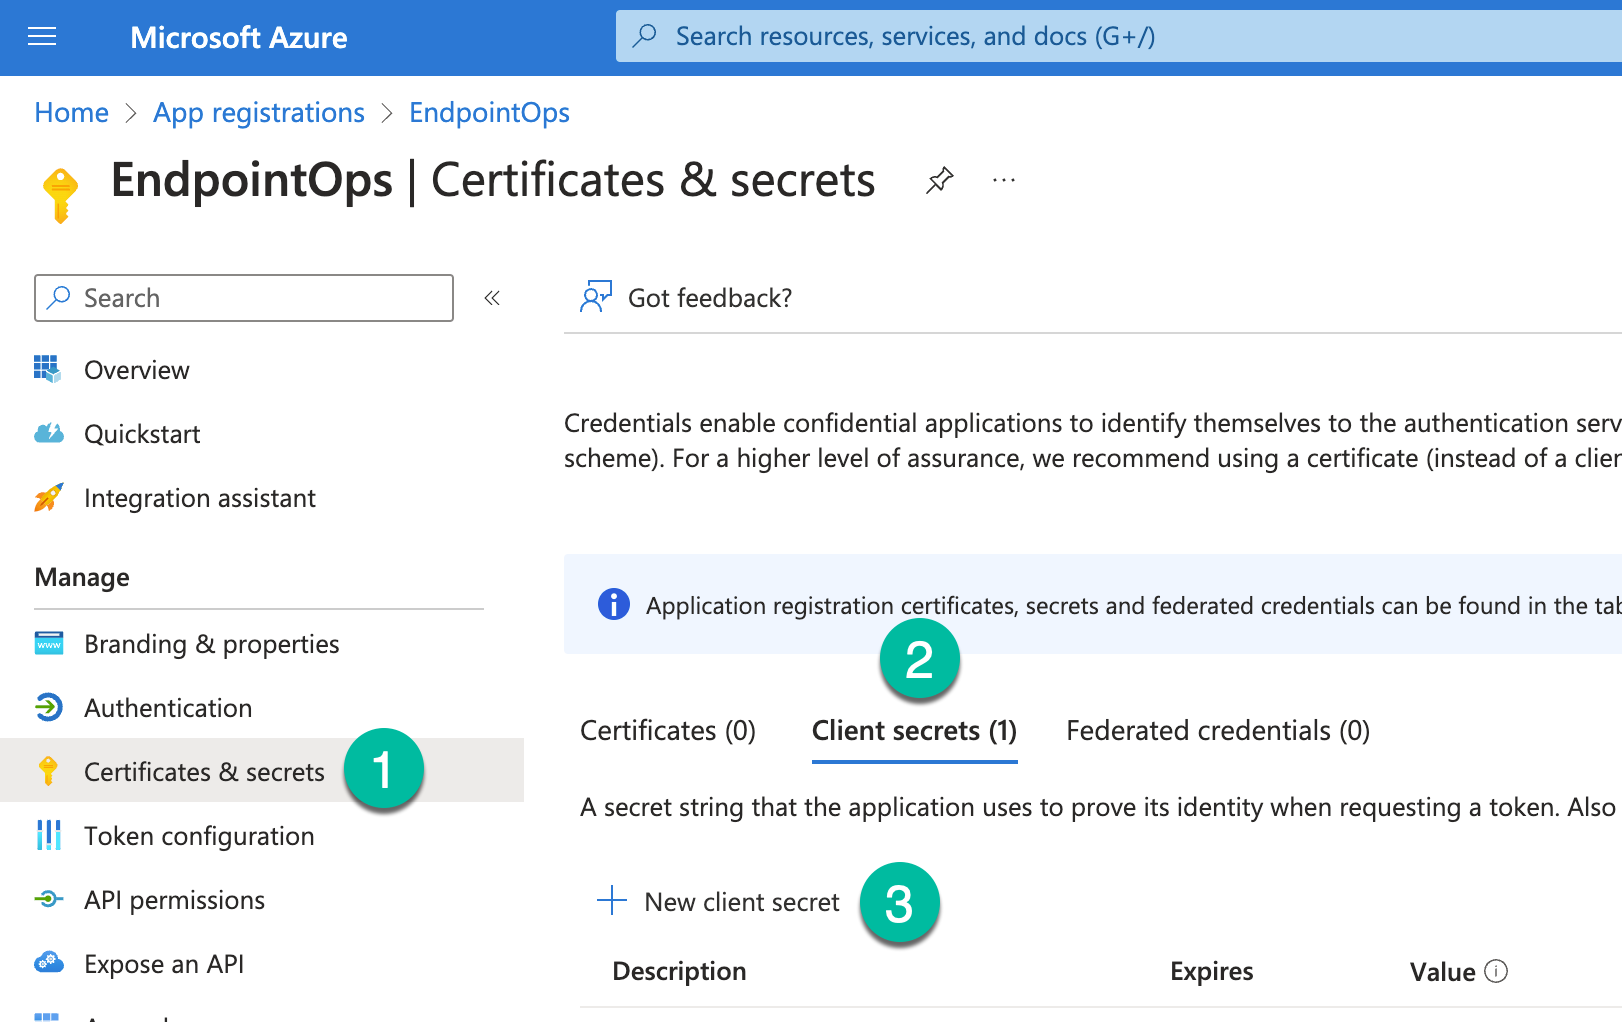This screenshot has width=1622, height=1022.
Task: Open API permissions in sidebar
Action: [174, 900]
